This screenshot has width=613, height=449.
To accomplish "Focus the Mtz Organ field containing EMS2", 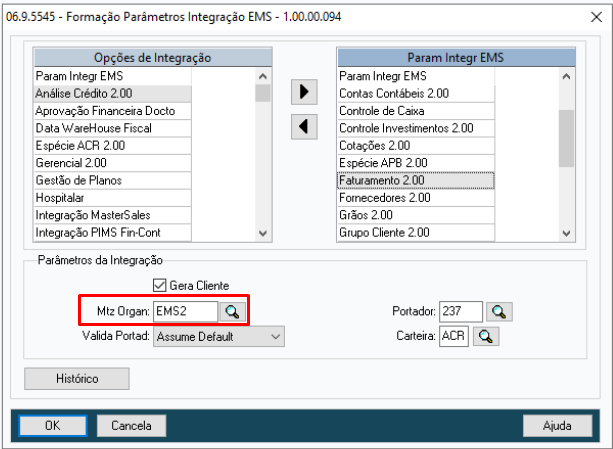I will tap(185, 311).
